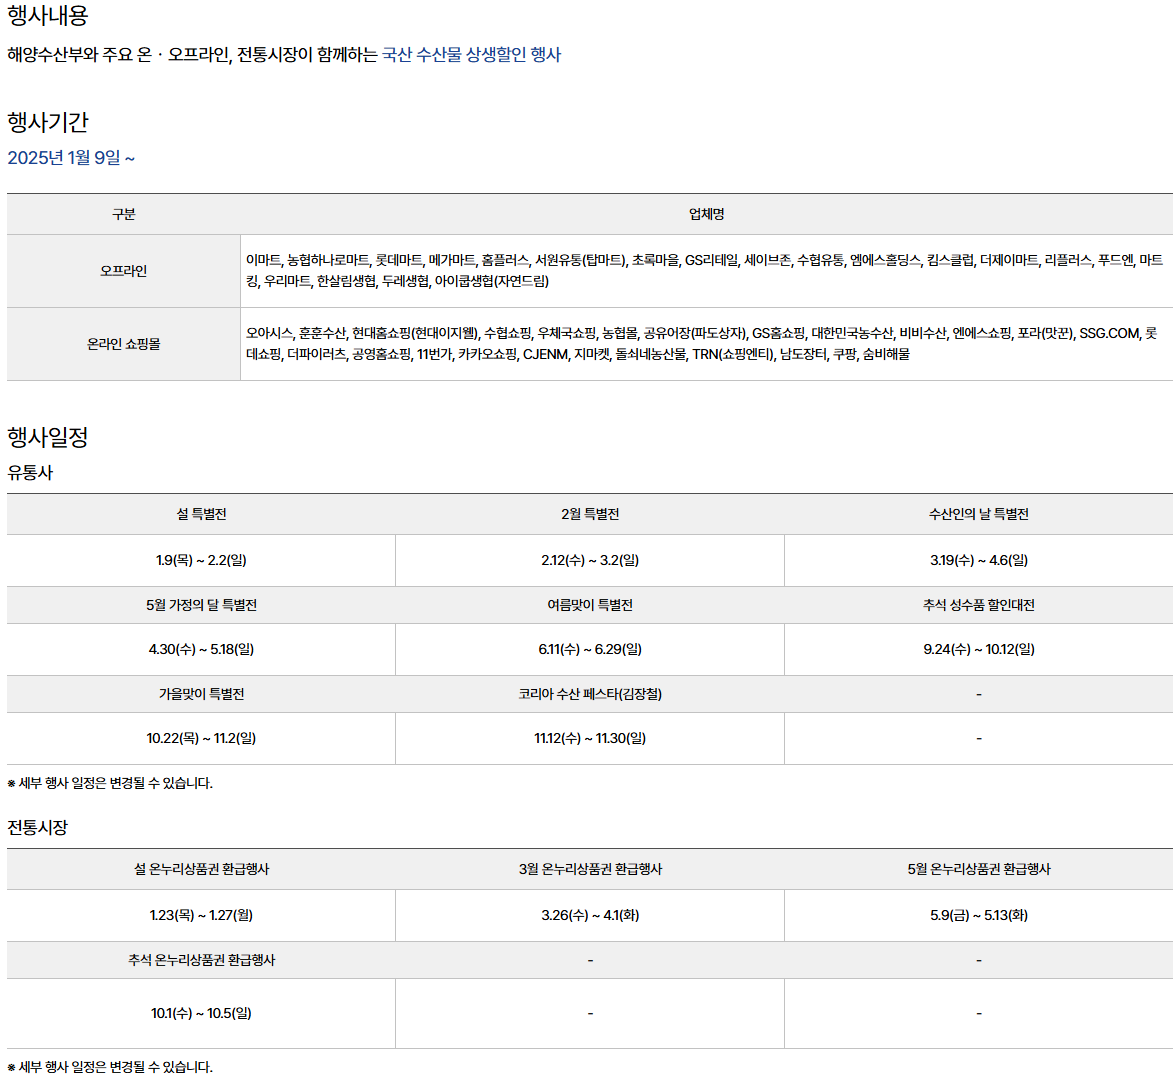Click the 여름맞이 특별전 cell

(x=590, y=605)
